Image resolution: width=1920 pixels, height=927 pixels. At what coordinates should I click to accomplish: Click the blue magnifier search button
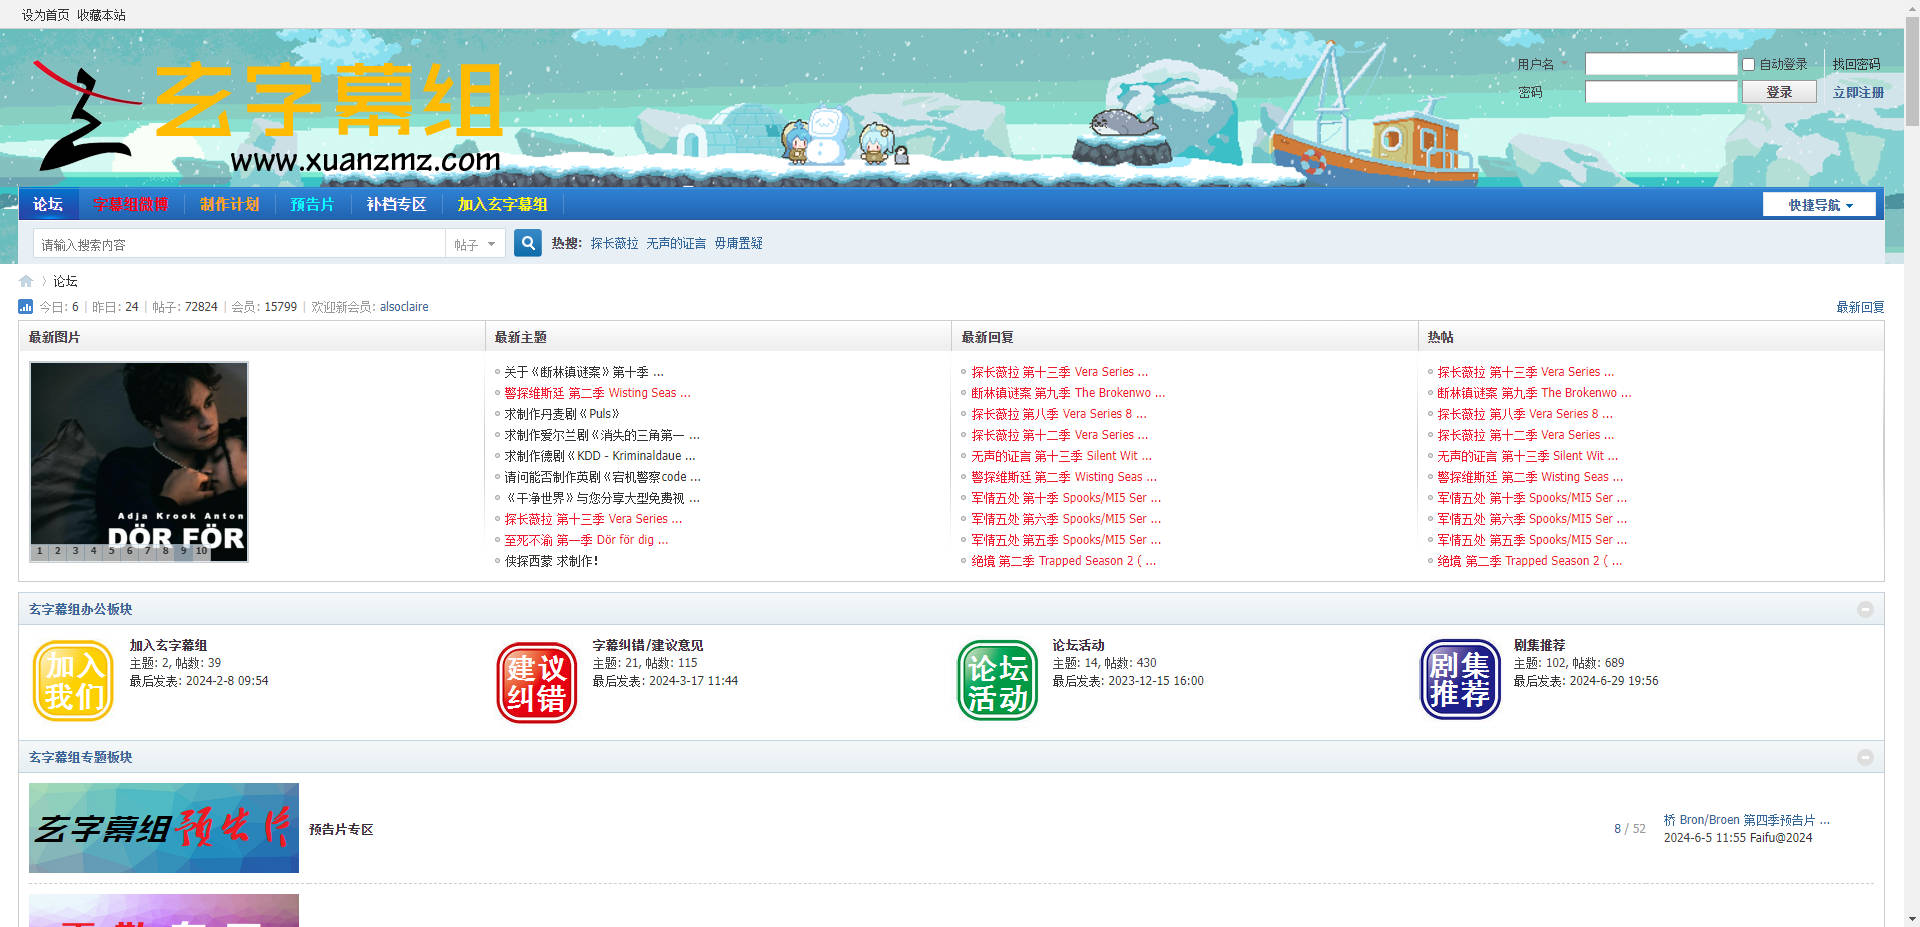point(528,243)
